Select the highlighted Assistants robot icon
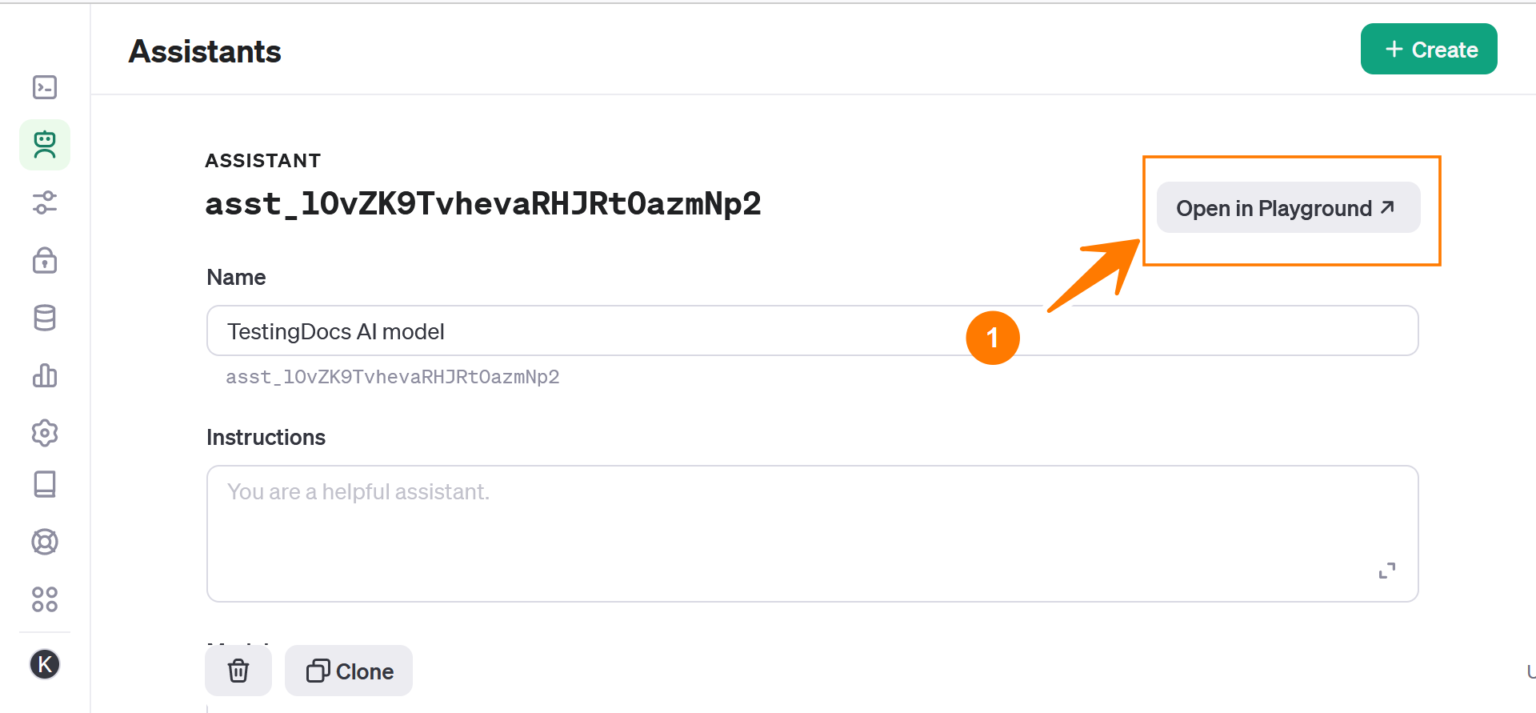The image size is (1536, 713). pos(44,144)
